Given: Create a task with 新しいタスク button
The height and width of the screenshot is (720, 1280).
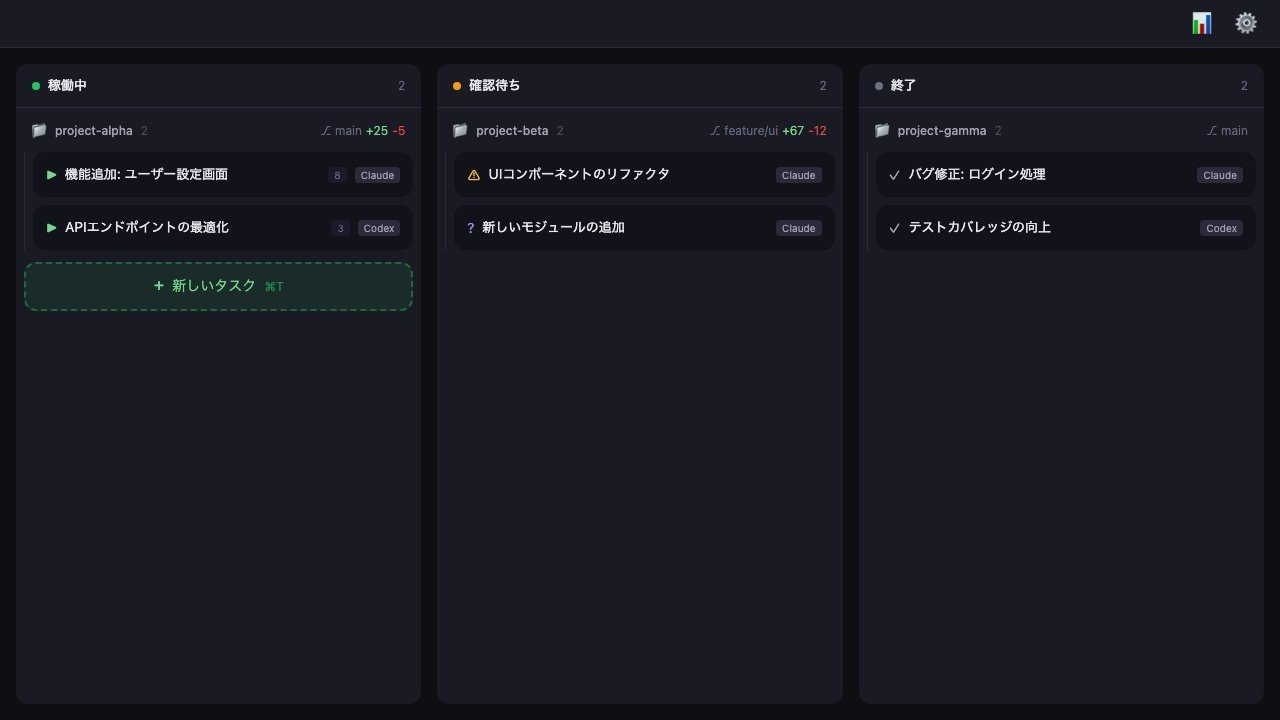Looking at the screenshot, I should [x=218, y=286].
